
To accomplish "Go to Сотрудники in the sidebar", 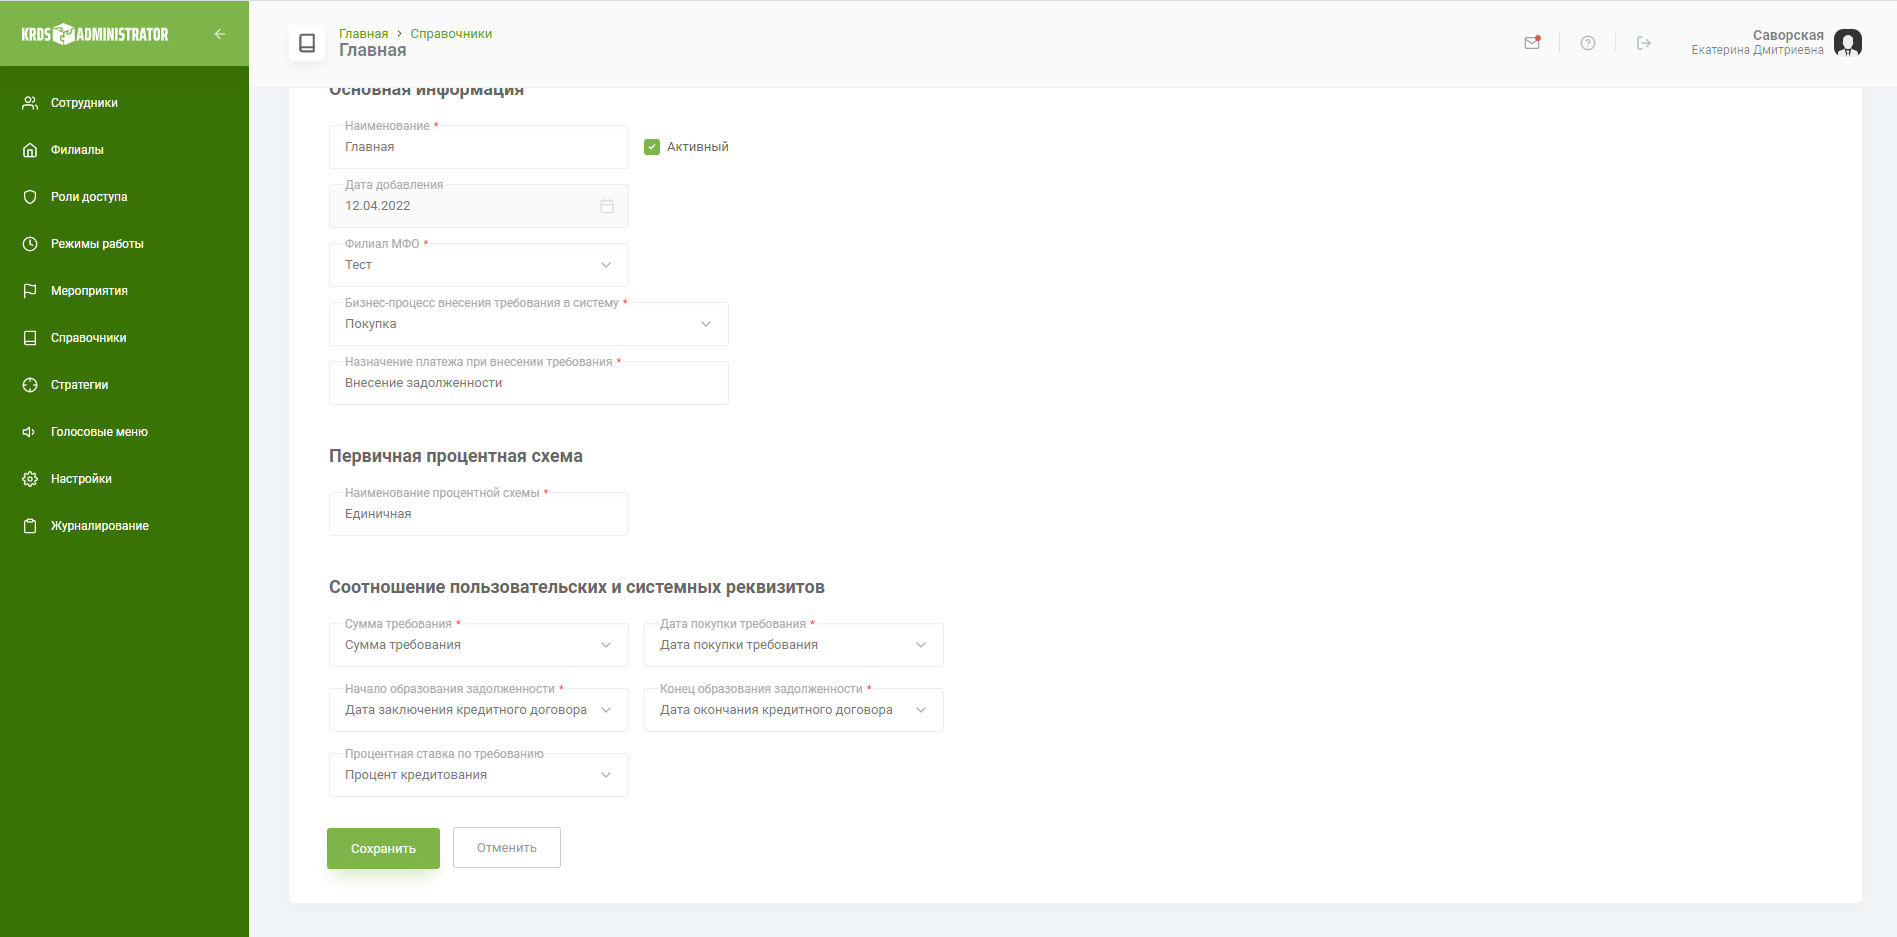I will click(x=84, y=103).
